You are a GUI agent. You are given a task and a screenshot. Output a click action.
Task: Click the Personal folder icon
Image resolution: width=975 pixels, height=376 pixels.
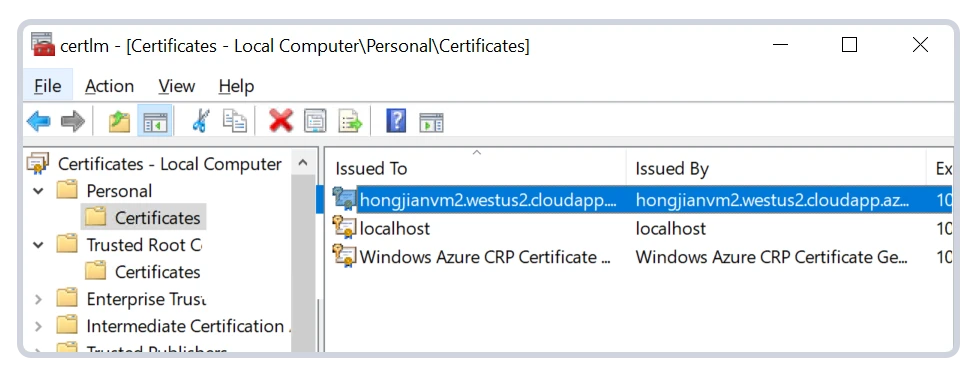tap(67, 190)
